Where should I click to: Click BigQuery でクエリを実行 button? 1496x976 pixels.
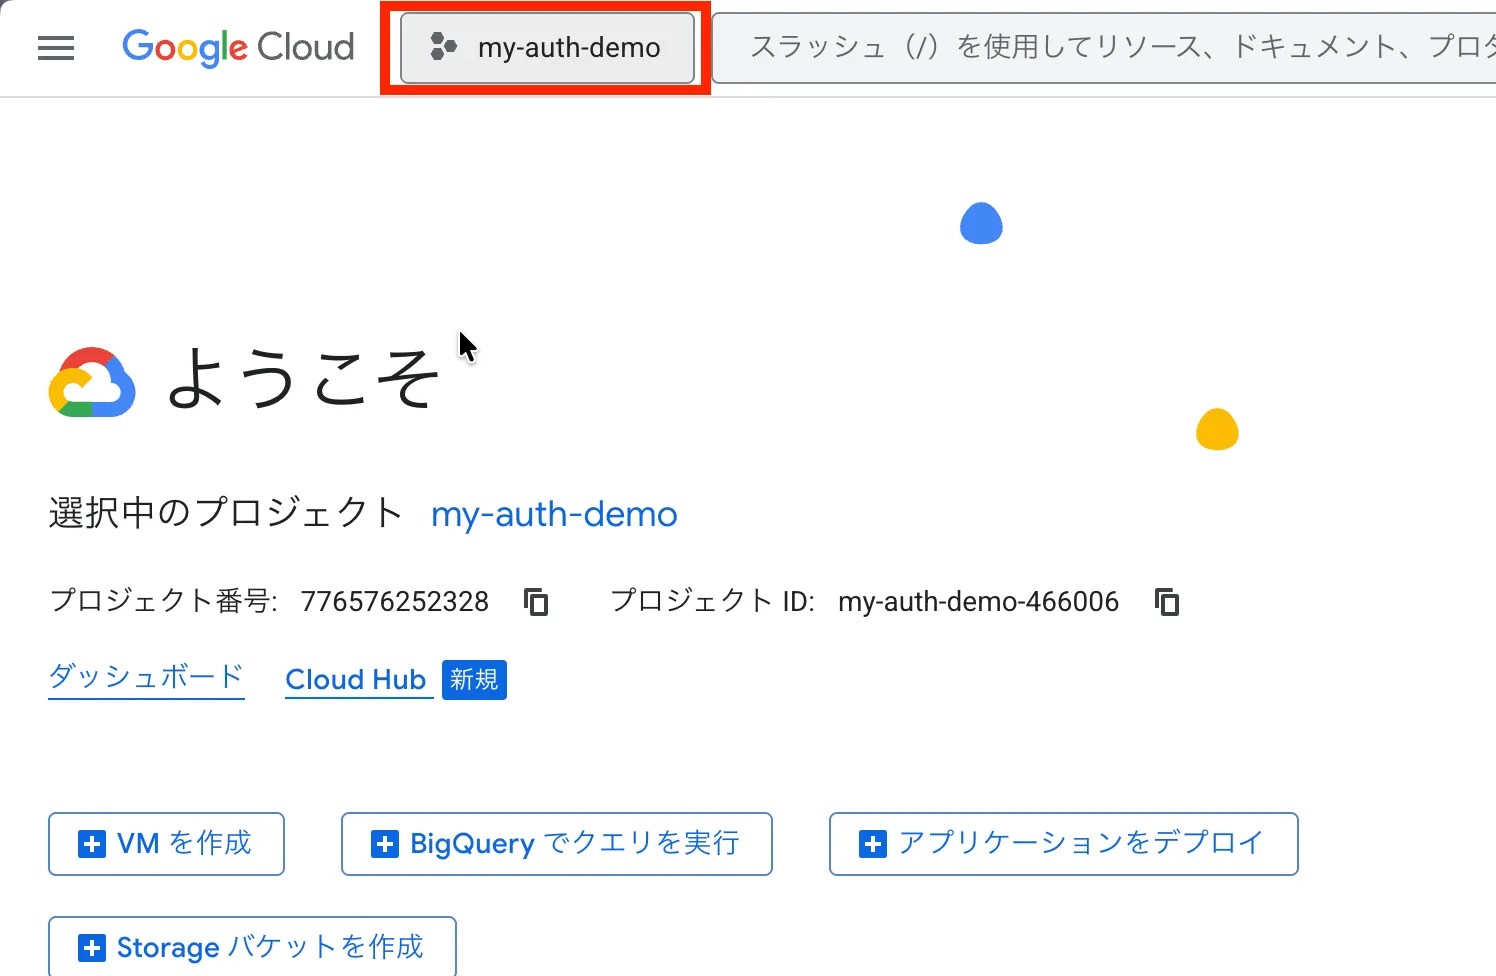557,844
